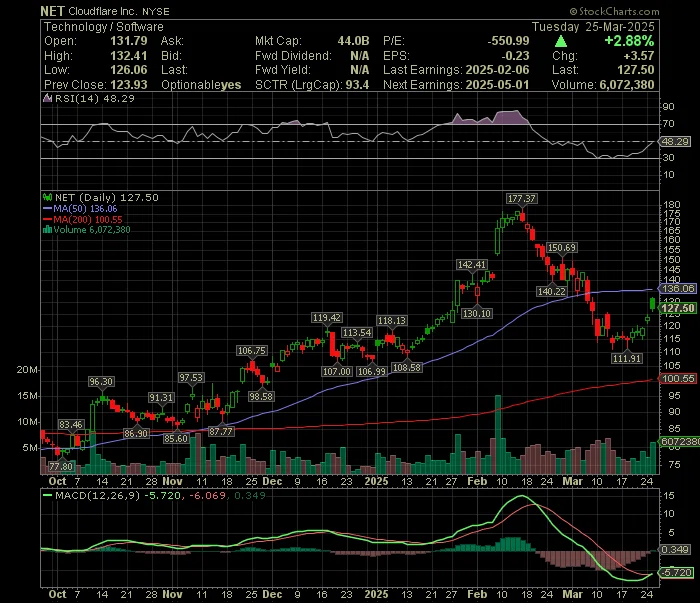700x603 pixels.
Task: Click the 140.22 price label
Action: pyautogui.click(x=552, y=291)
